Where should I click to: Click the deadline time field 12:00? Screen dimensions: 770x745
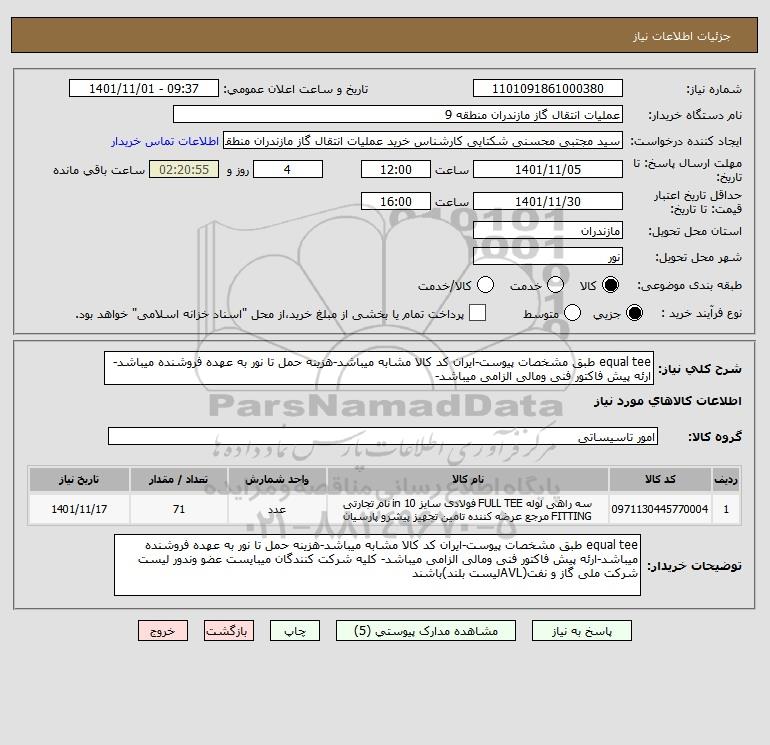[x=396, y=170]
